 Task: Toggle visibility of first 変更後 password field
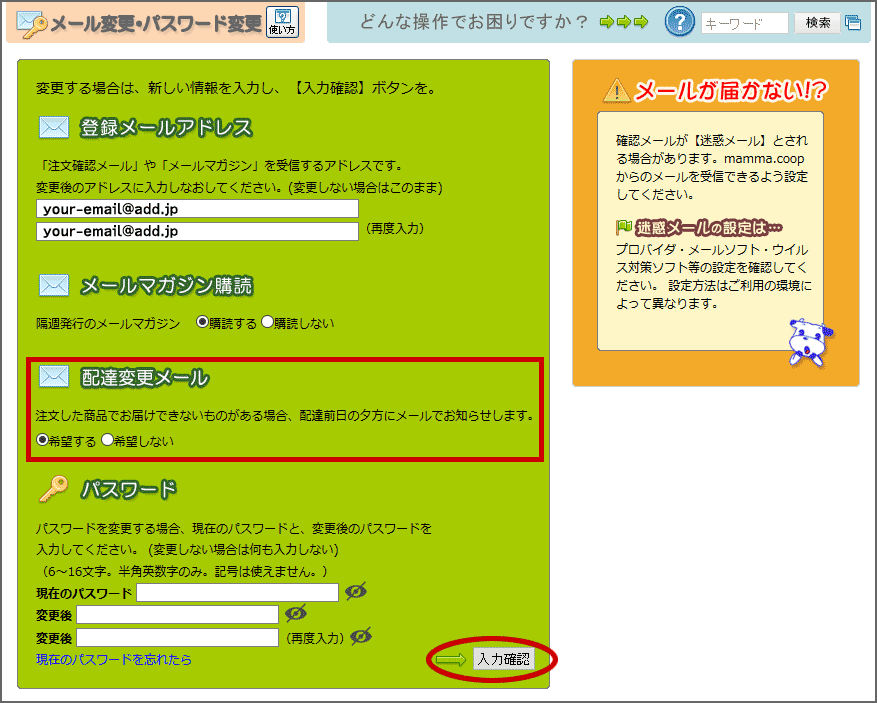(296, 613)
